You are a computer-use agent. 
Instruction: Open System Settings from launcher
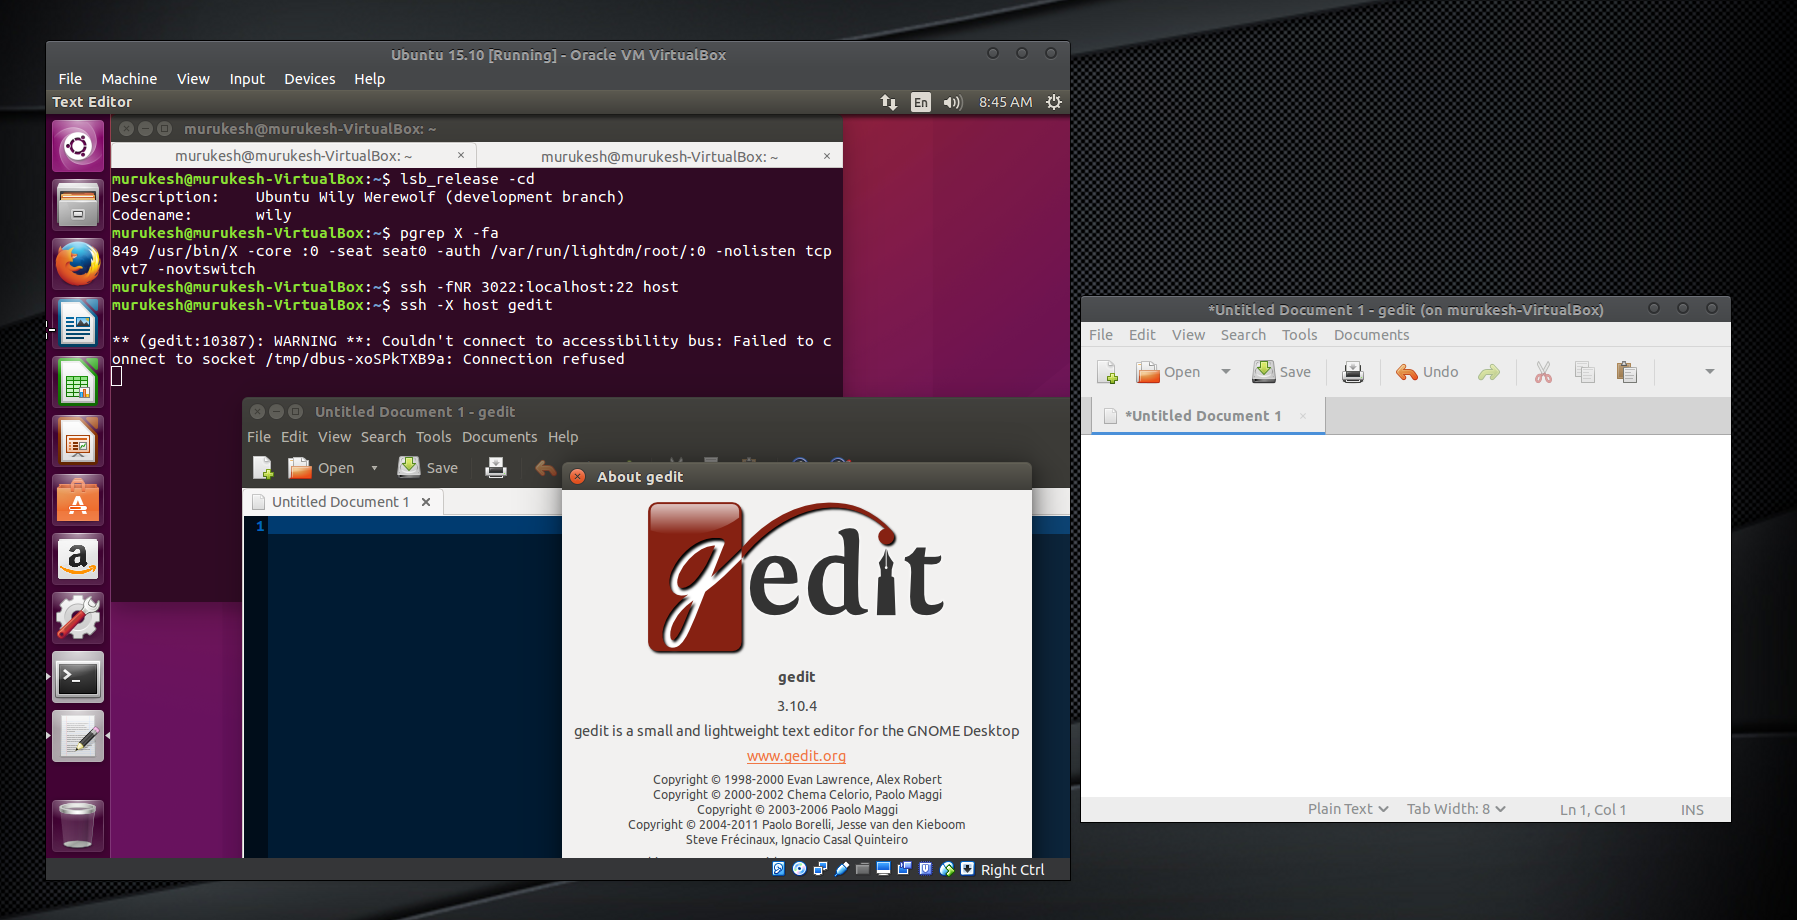point(78,618)
